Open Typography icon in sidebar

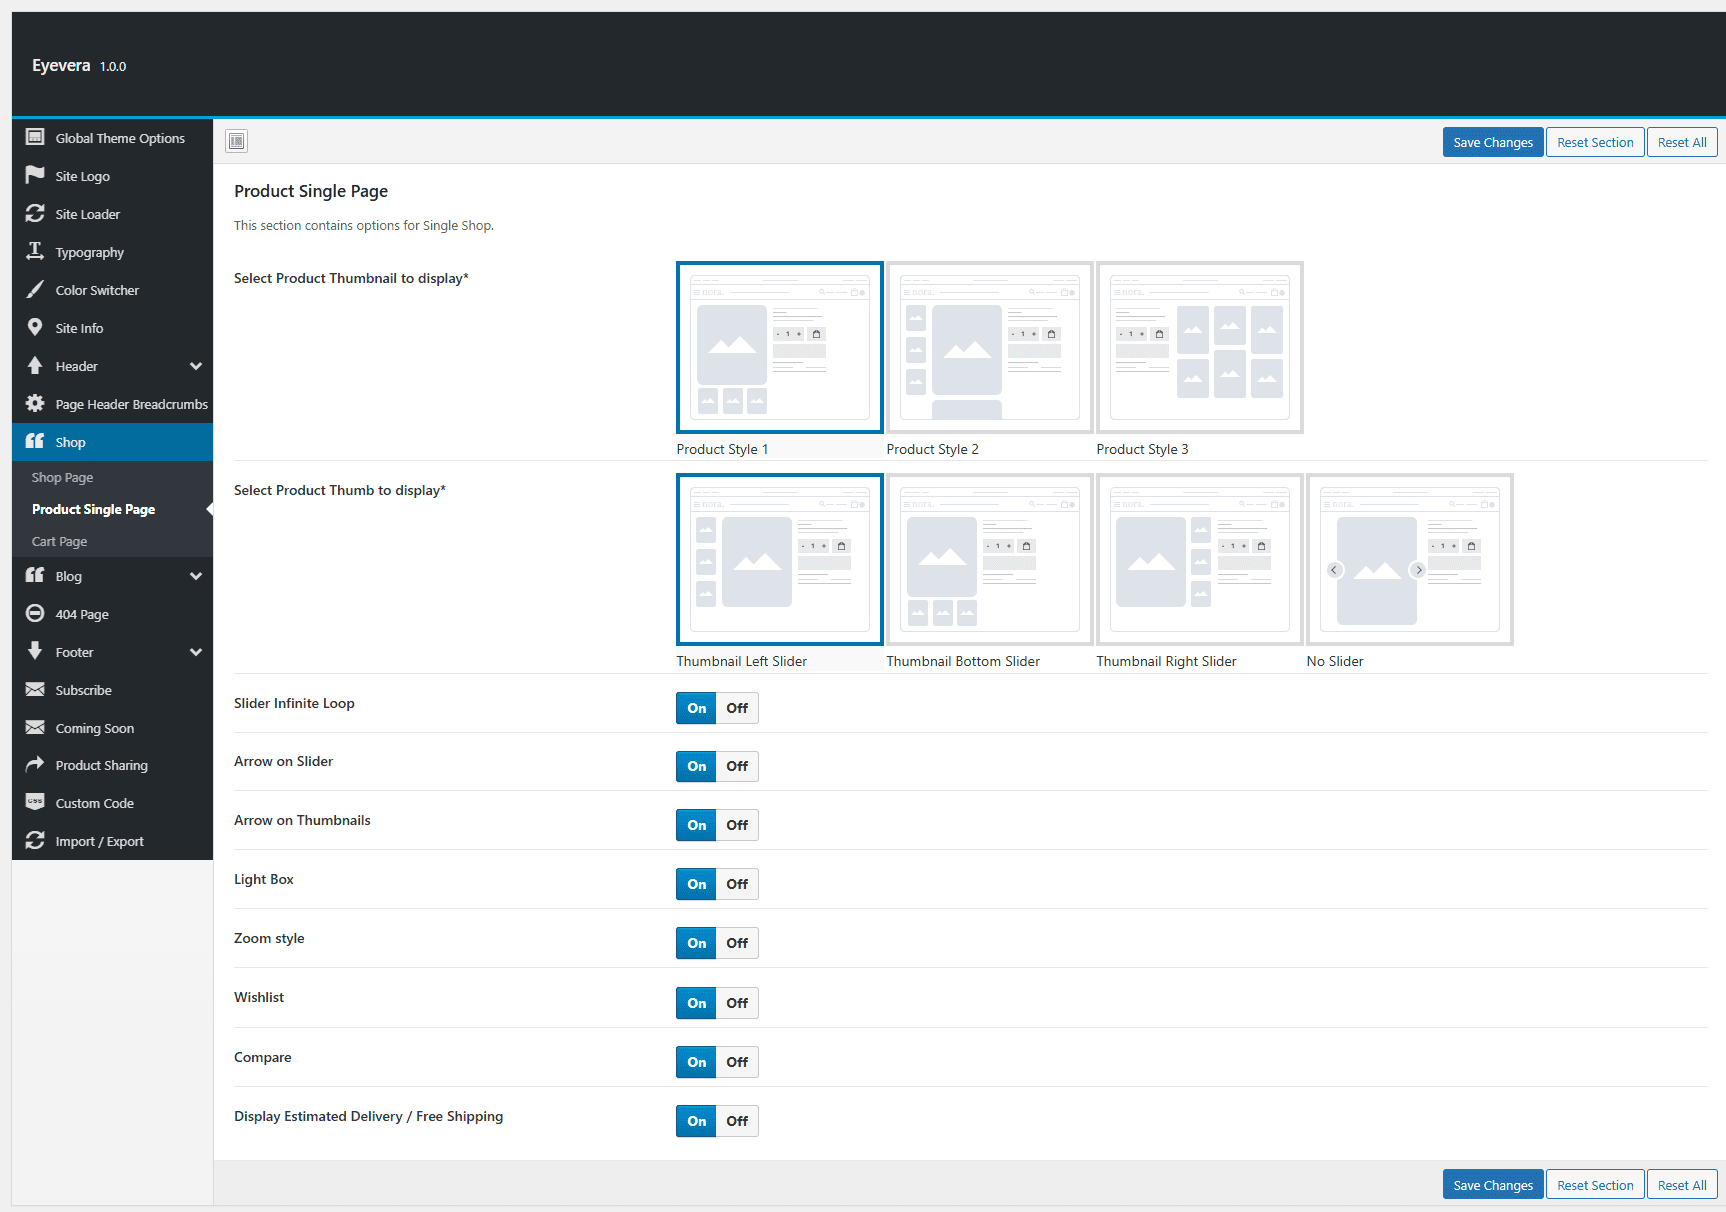[x=35, y=251]
